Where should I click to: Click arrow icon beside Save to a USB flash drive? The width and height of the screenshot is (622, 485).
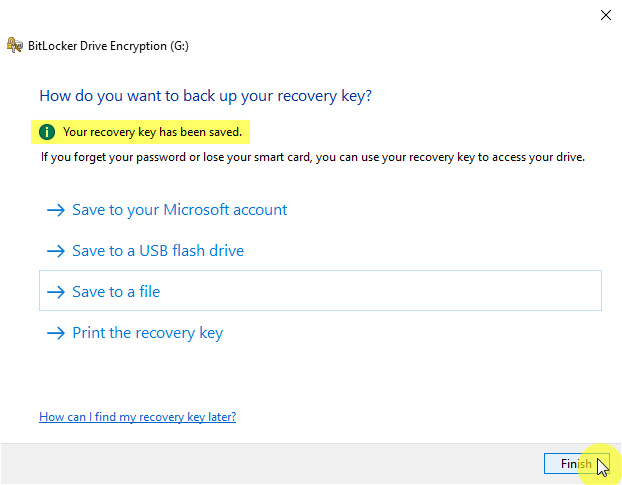pyautogui.click(x=55, y=251)
